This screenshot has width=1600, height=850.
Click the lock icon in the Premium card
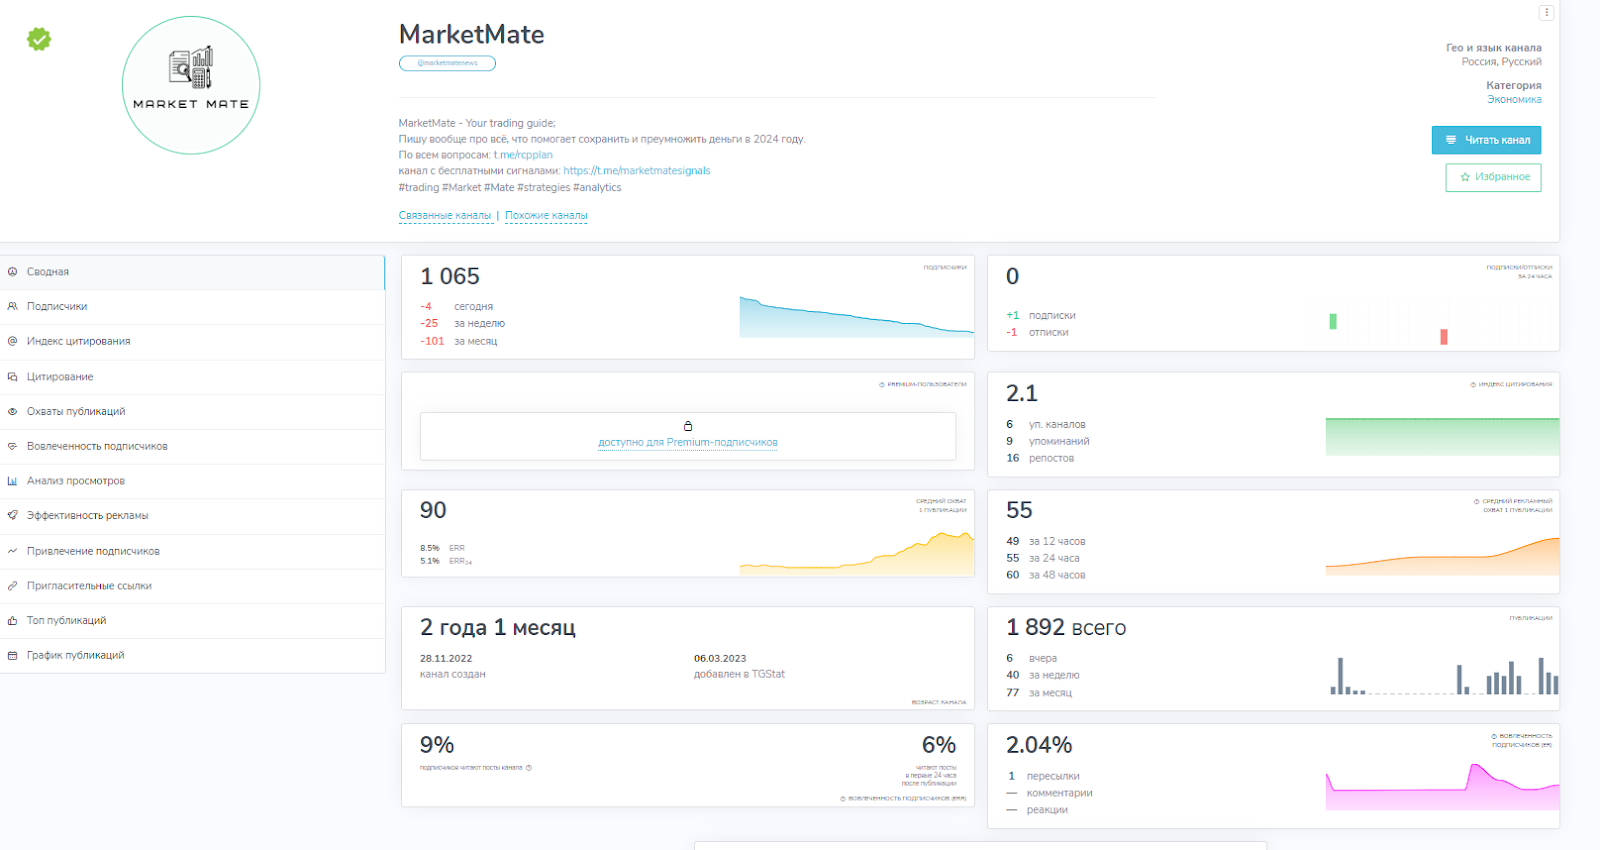click(x=688, y=426)
